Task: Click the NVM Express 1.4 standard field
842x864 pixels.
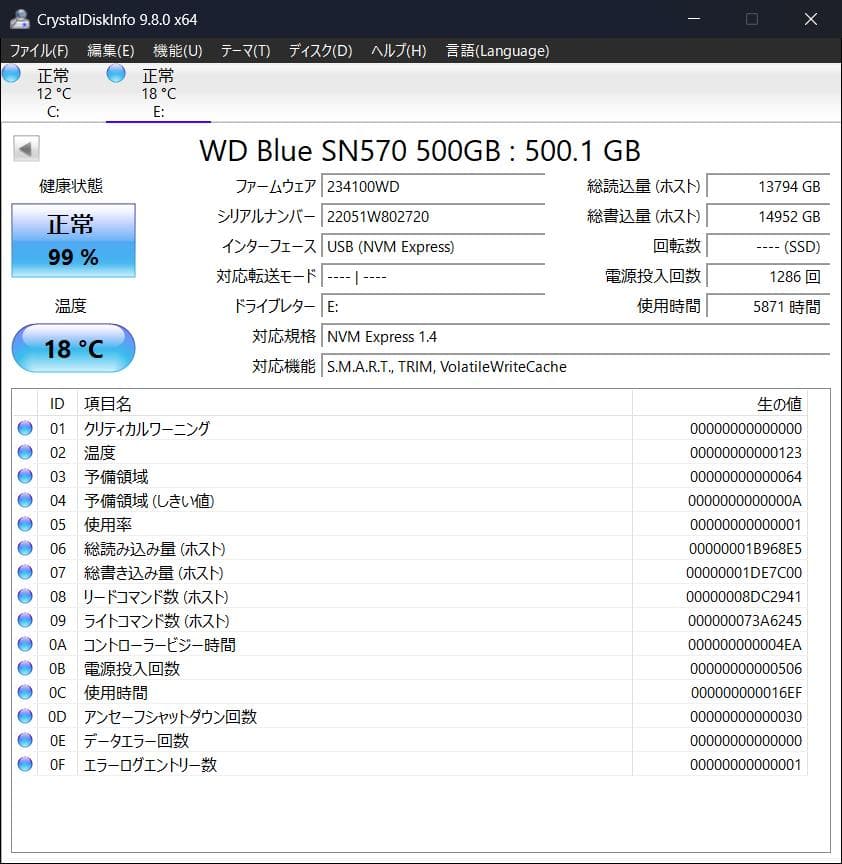Action: coord(575,337)
